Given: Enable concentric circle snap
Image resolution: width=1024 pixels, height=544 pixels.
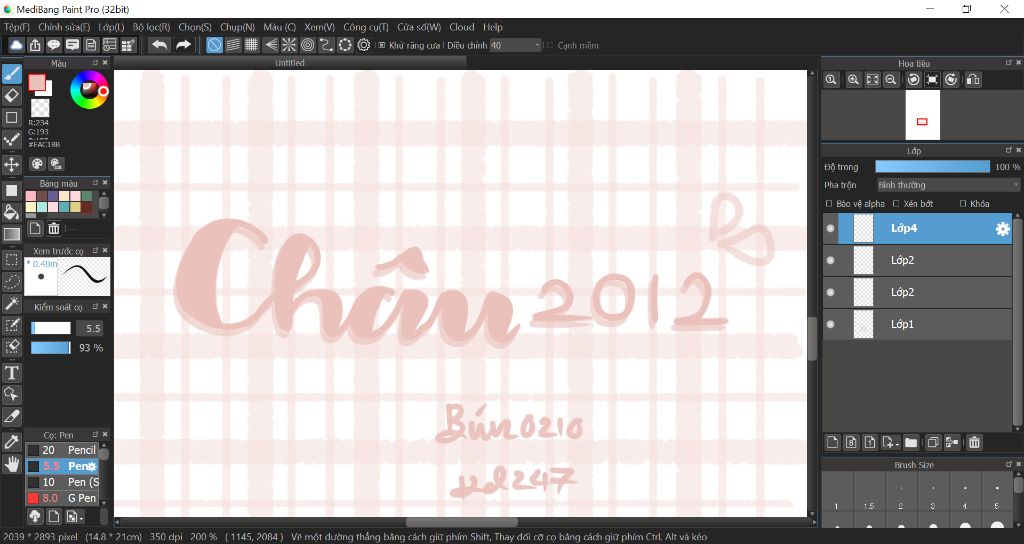Looking at the screenshot, I should coord(308,45).
